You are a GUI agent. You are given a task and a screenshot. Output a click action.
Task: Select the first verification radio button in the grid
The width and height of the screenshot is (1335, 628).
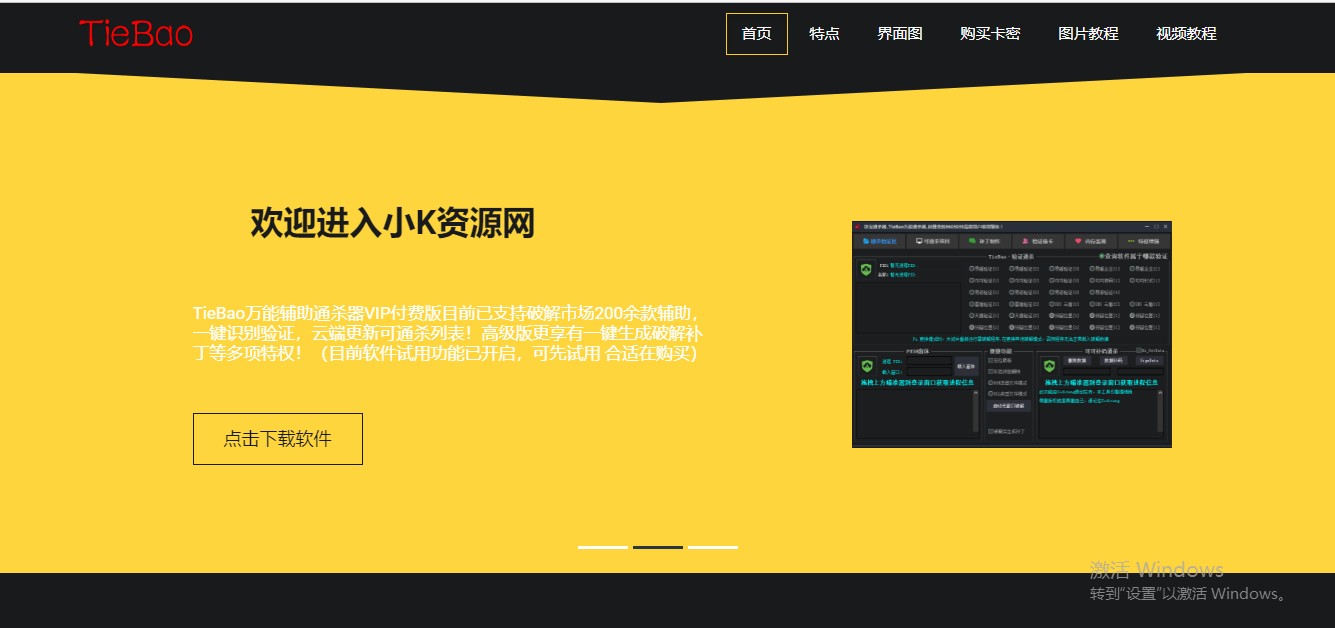969,268
